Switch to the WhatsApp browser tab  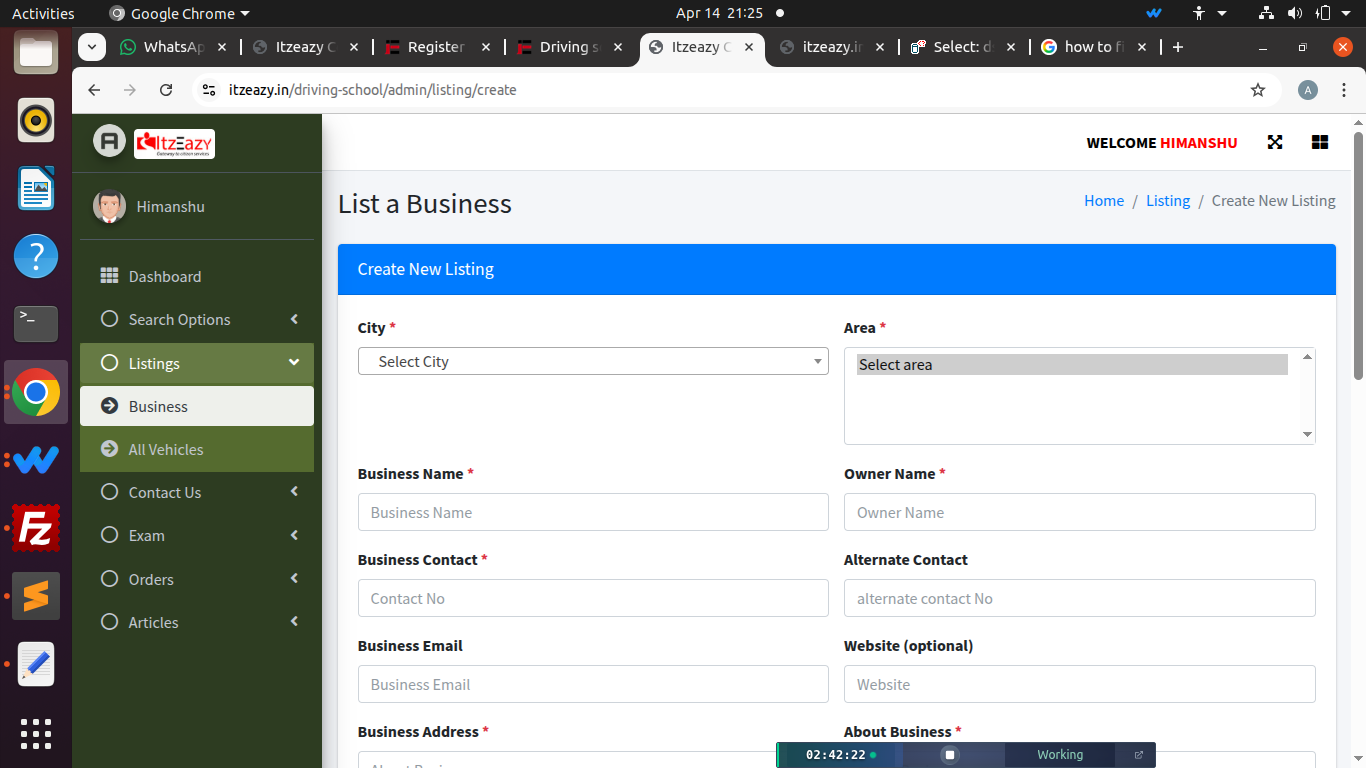[173, 47]
